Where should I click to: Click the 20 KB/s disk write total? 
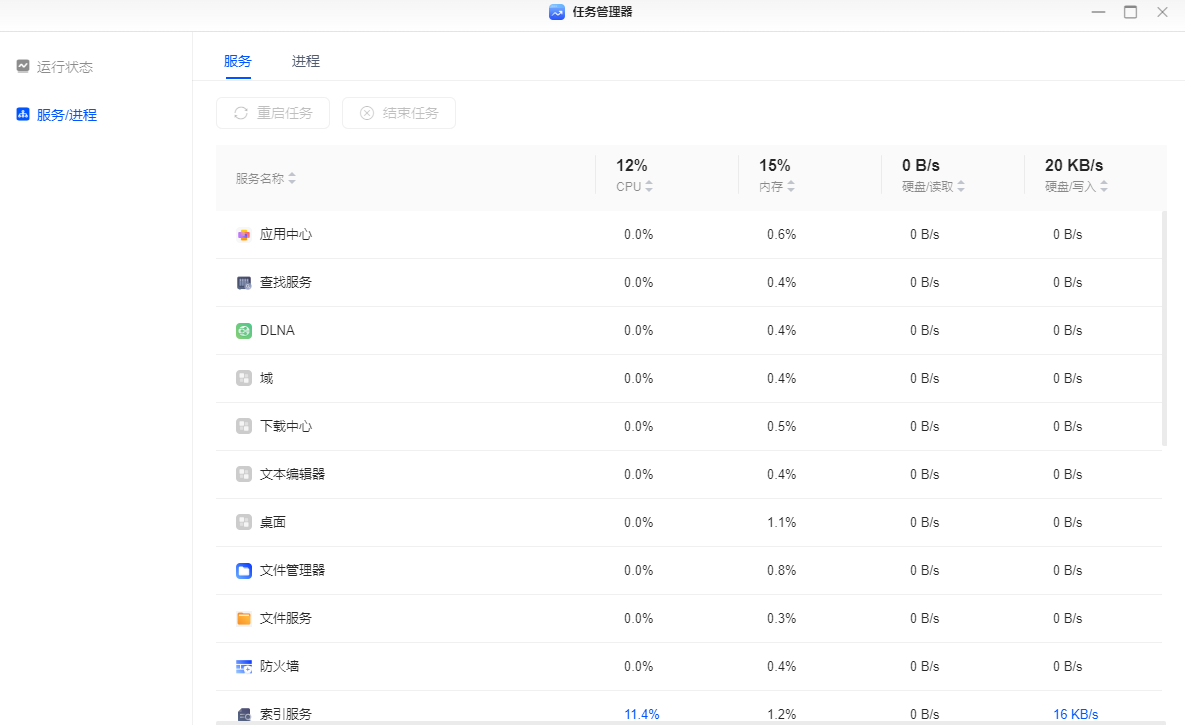point(1074,166)
